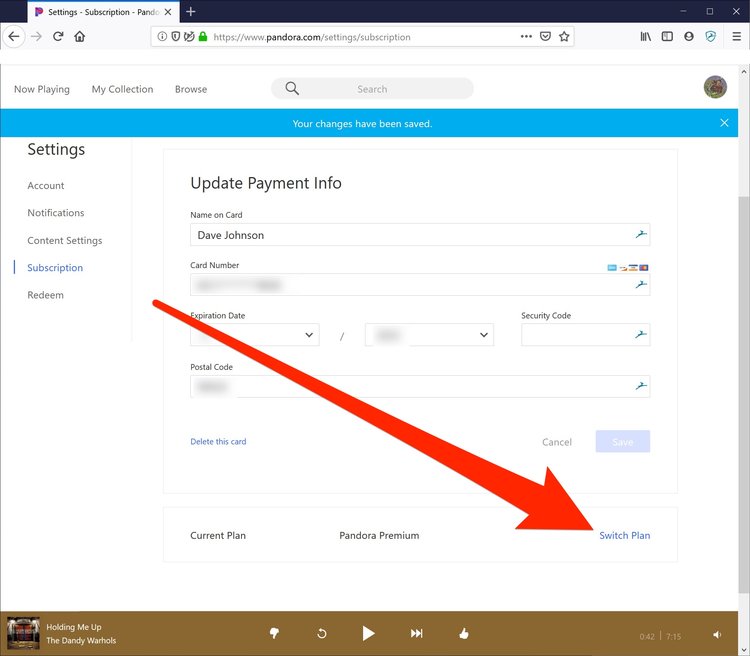
Task: Click autofill icon in Name on Card
Action: click(x=641, y=234)
